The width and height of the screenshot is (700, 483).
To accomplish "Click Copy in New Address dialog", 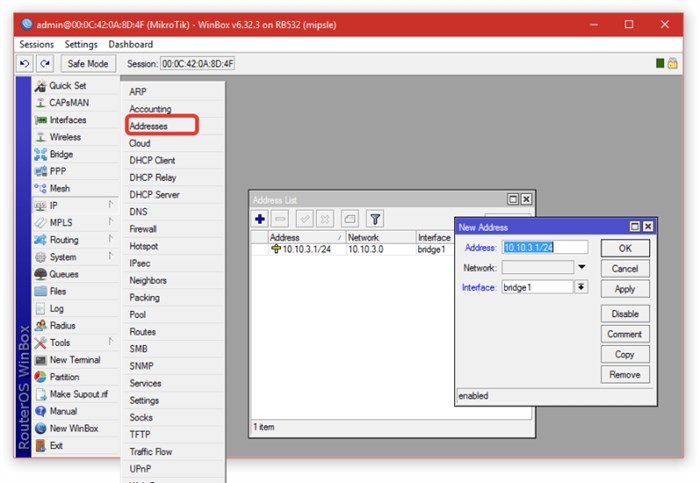I will (x=625, y=354).
